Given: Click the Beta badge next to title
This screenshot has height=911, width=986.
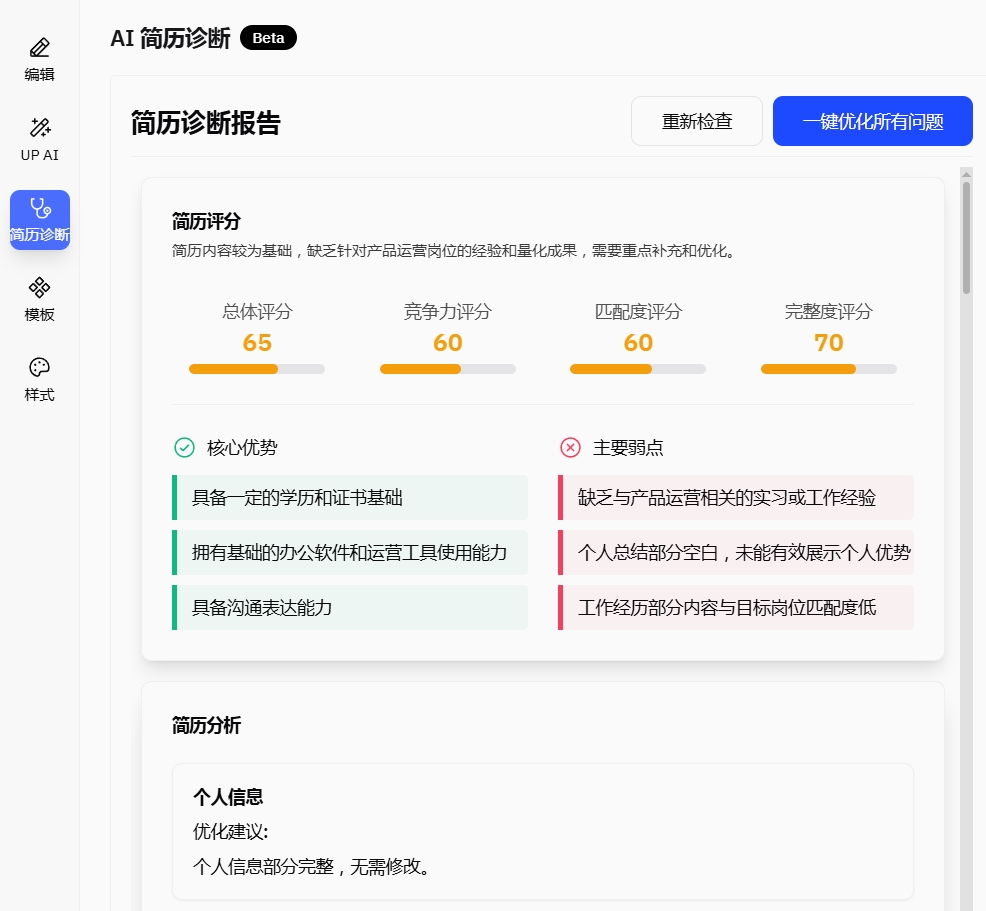Looking at the screenshot, I should (268, 38).
